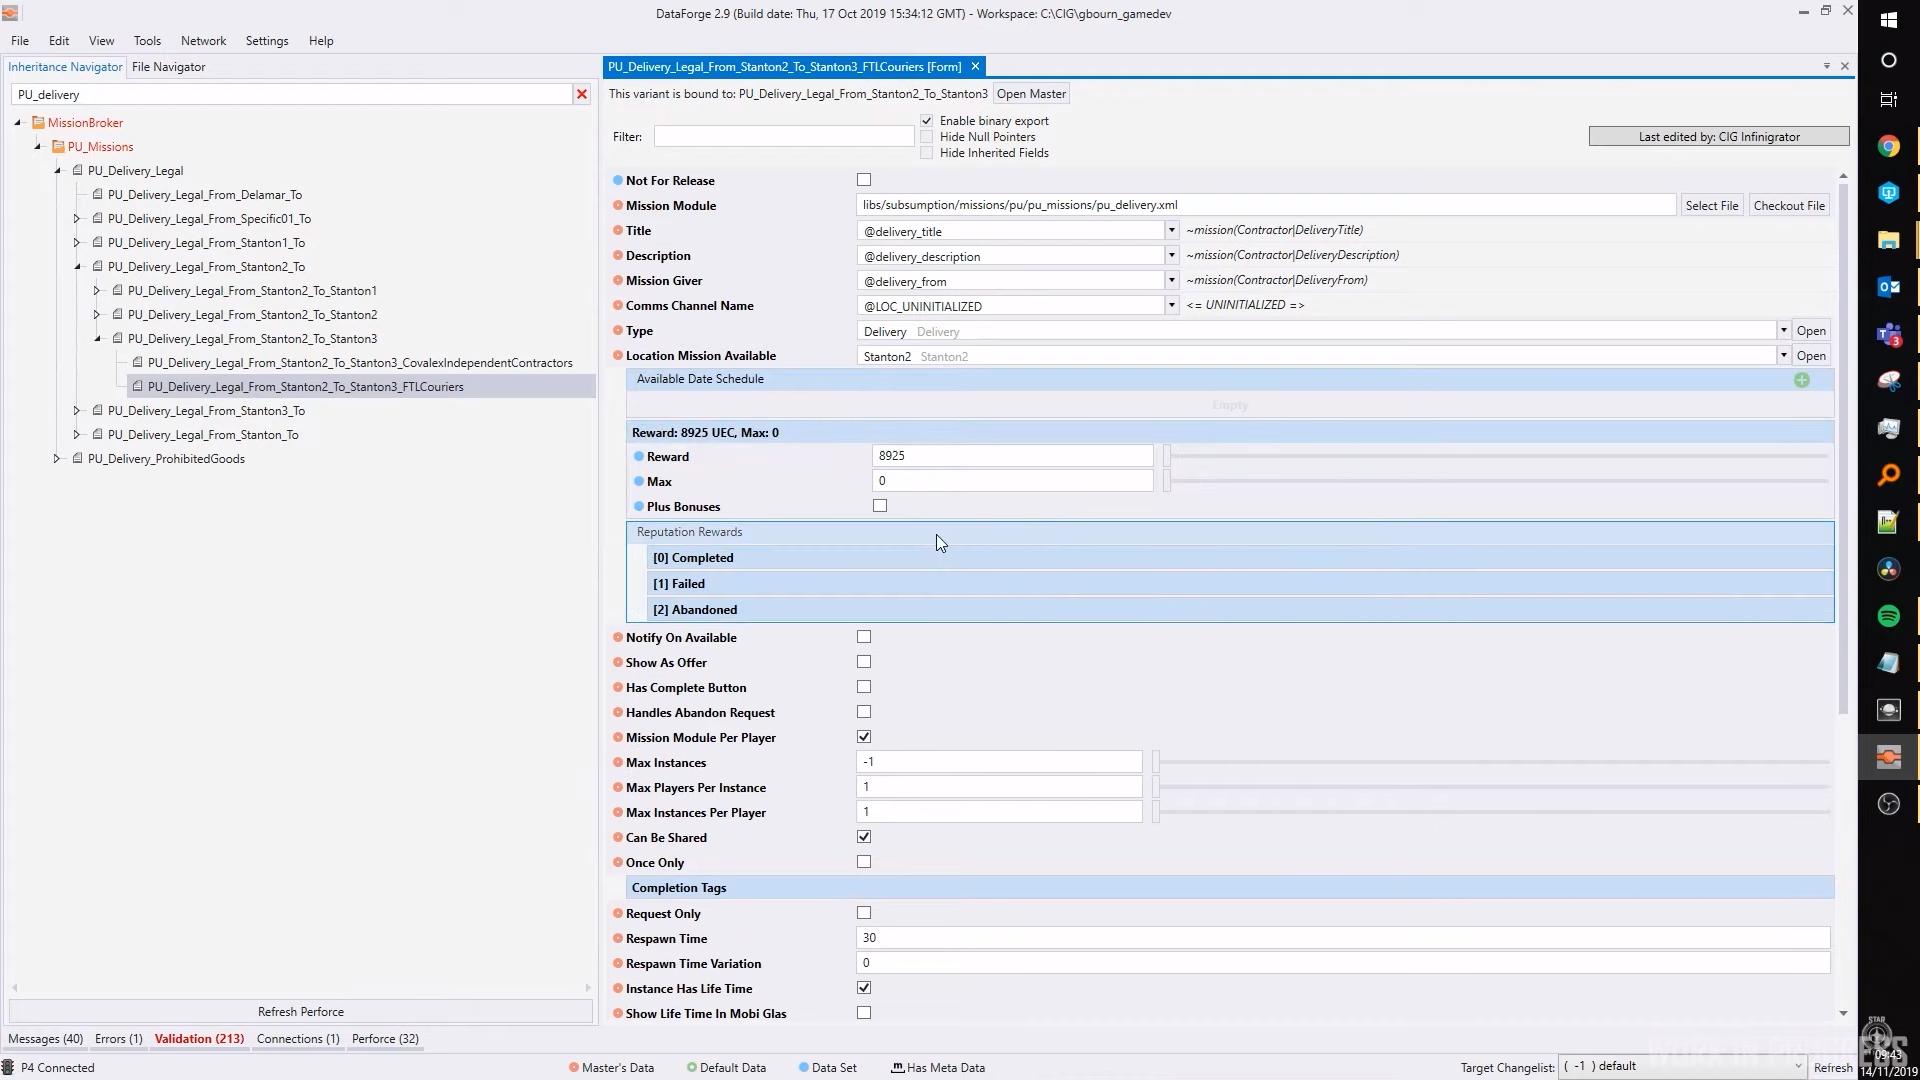Click the blue marker beside Reward field
This screenshot has width=1920, height=1080.
click(x=639, y=457)
